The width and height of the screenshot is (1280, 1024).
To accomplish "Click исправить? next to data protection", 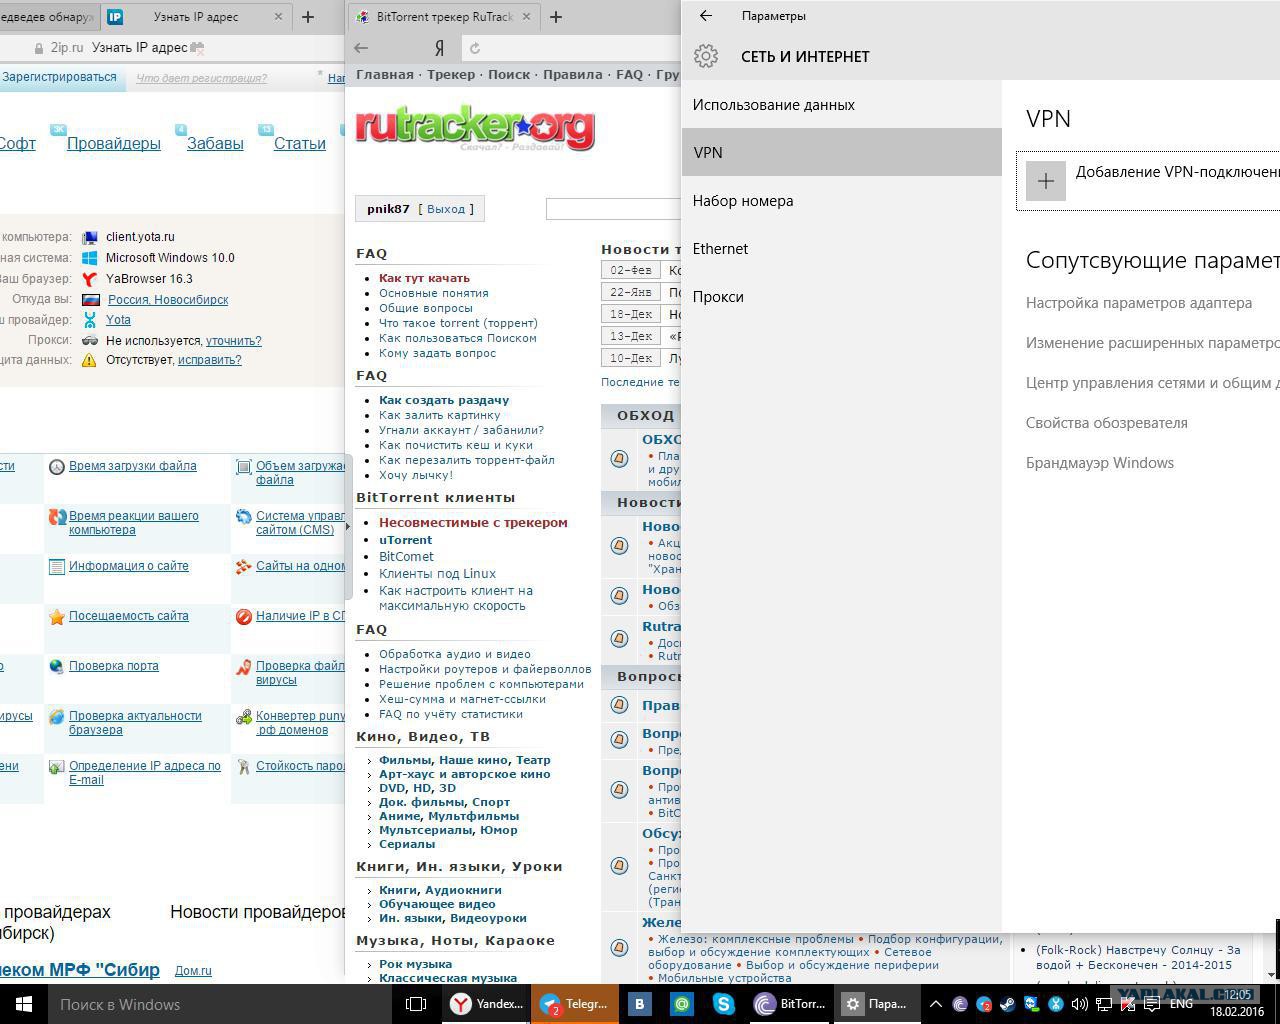I will click(210, 360).
